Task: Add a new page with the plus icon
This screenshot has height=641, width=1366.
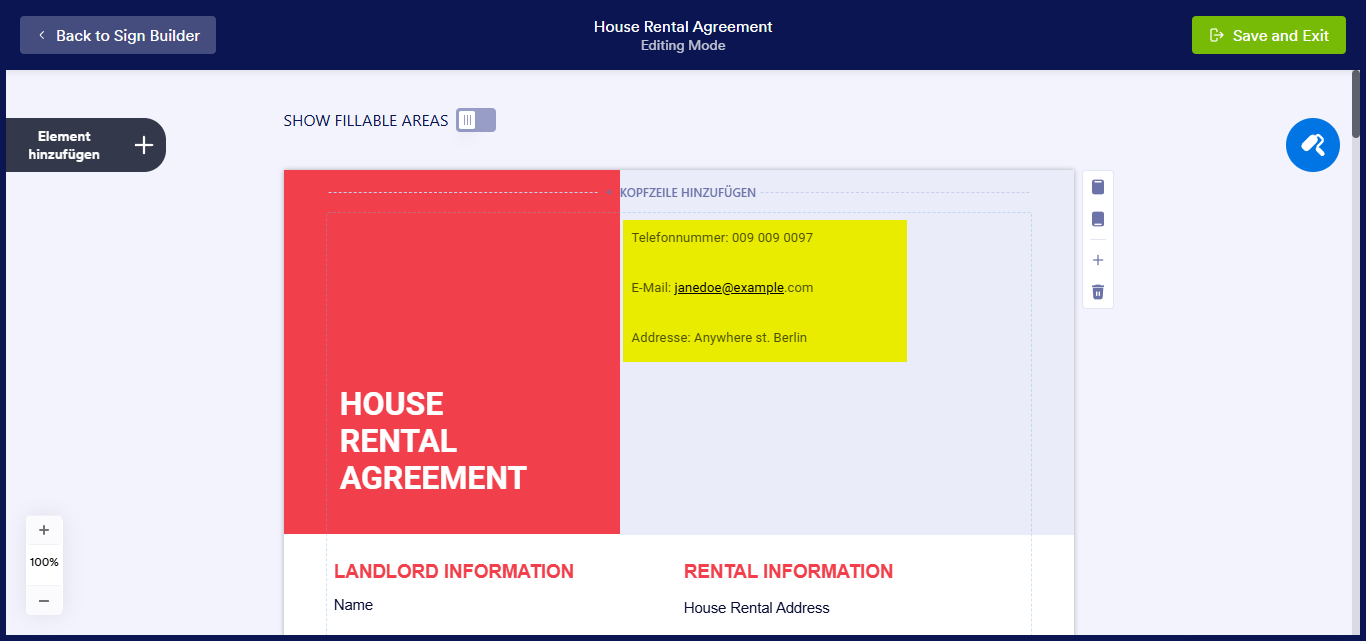Action: [1098, 260]
